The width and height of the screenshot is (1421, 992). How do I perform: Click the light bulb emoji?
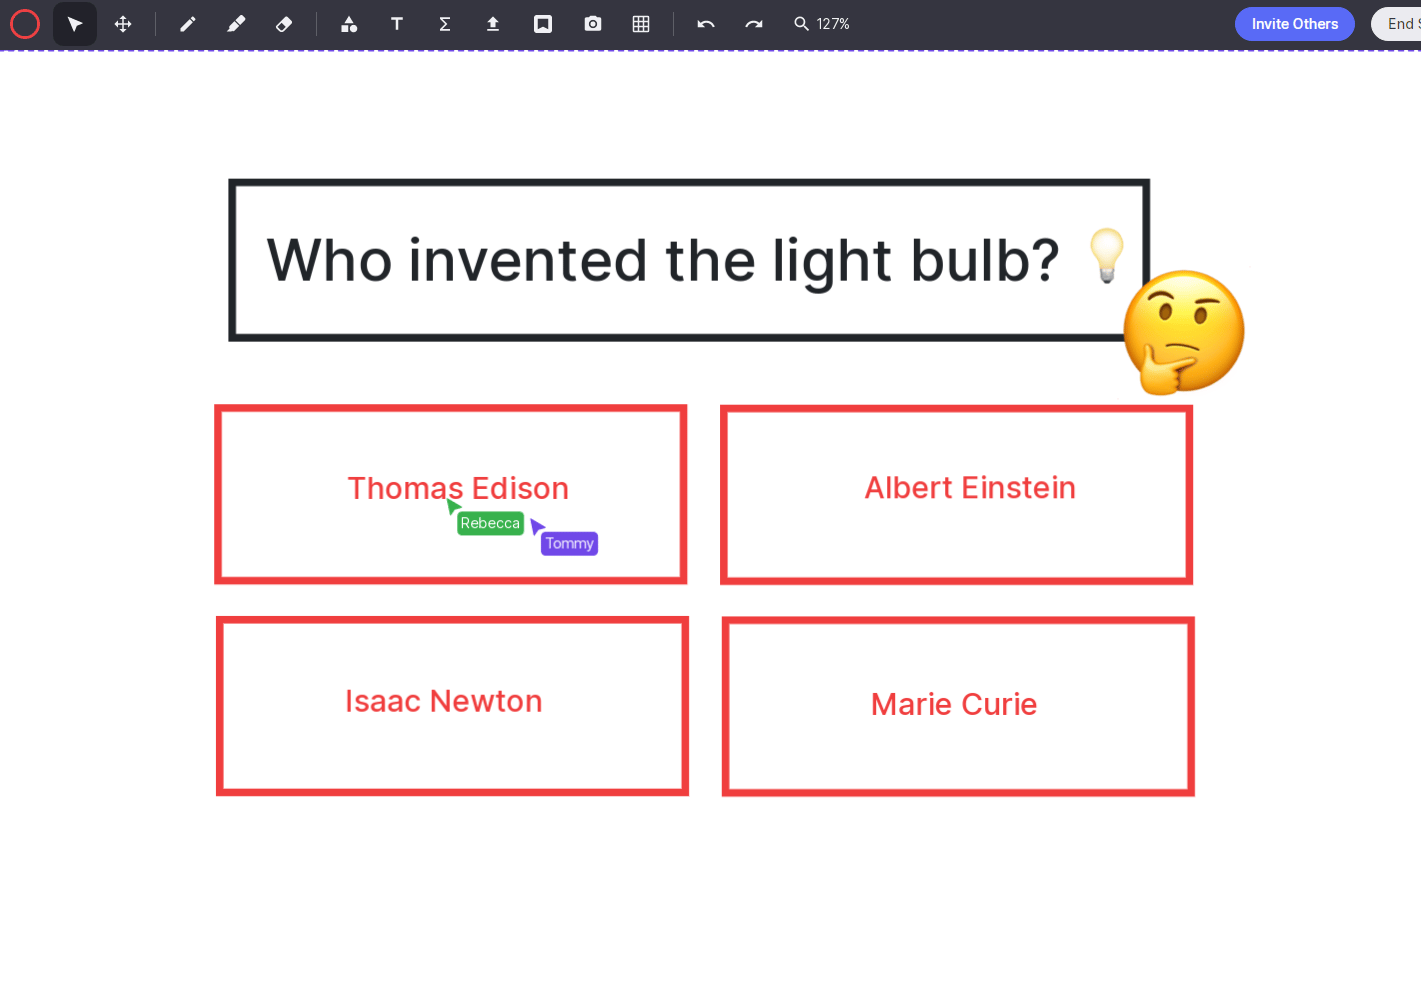tap(1107, 255)
